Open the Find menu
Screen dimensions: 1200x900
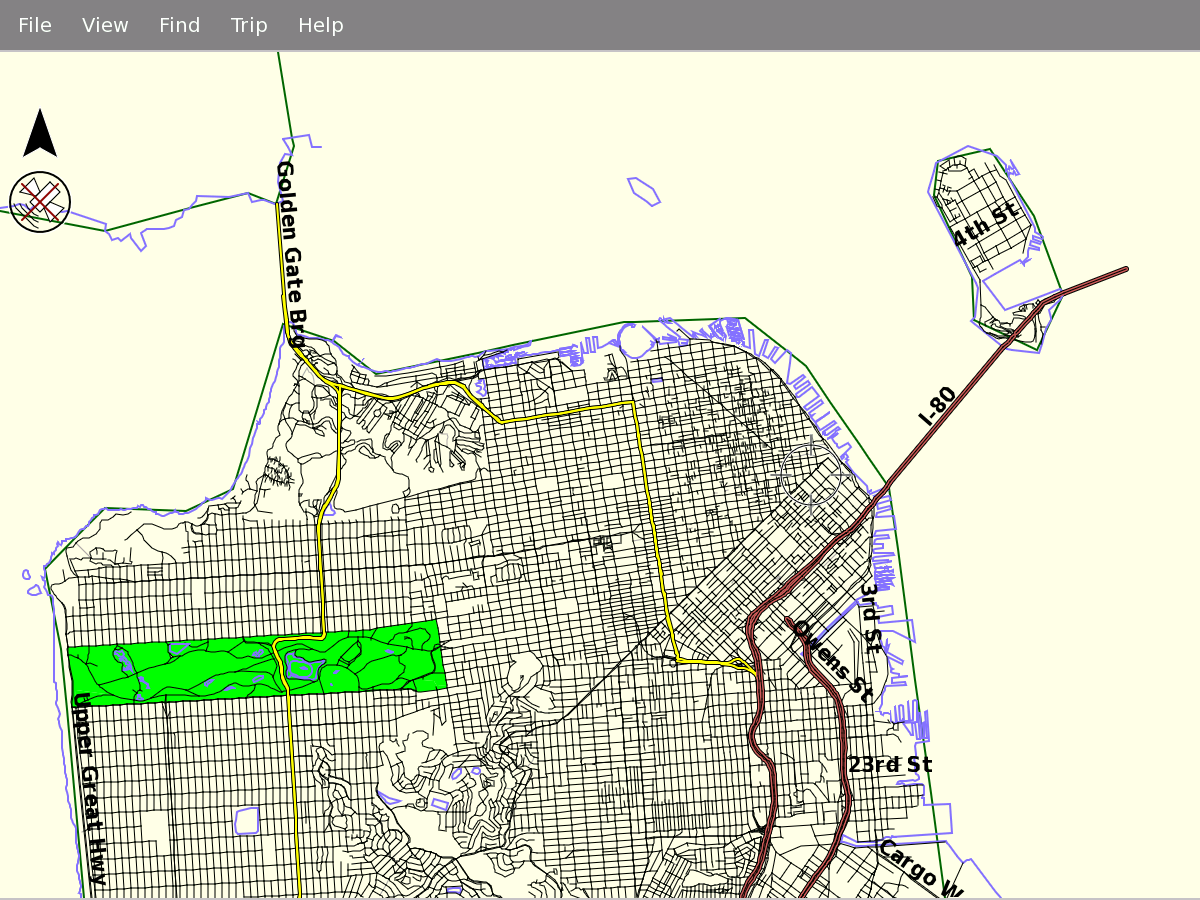(x=180, y=25)
